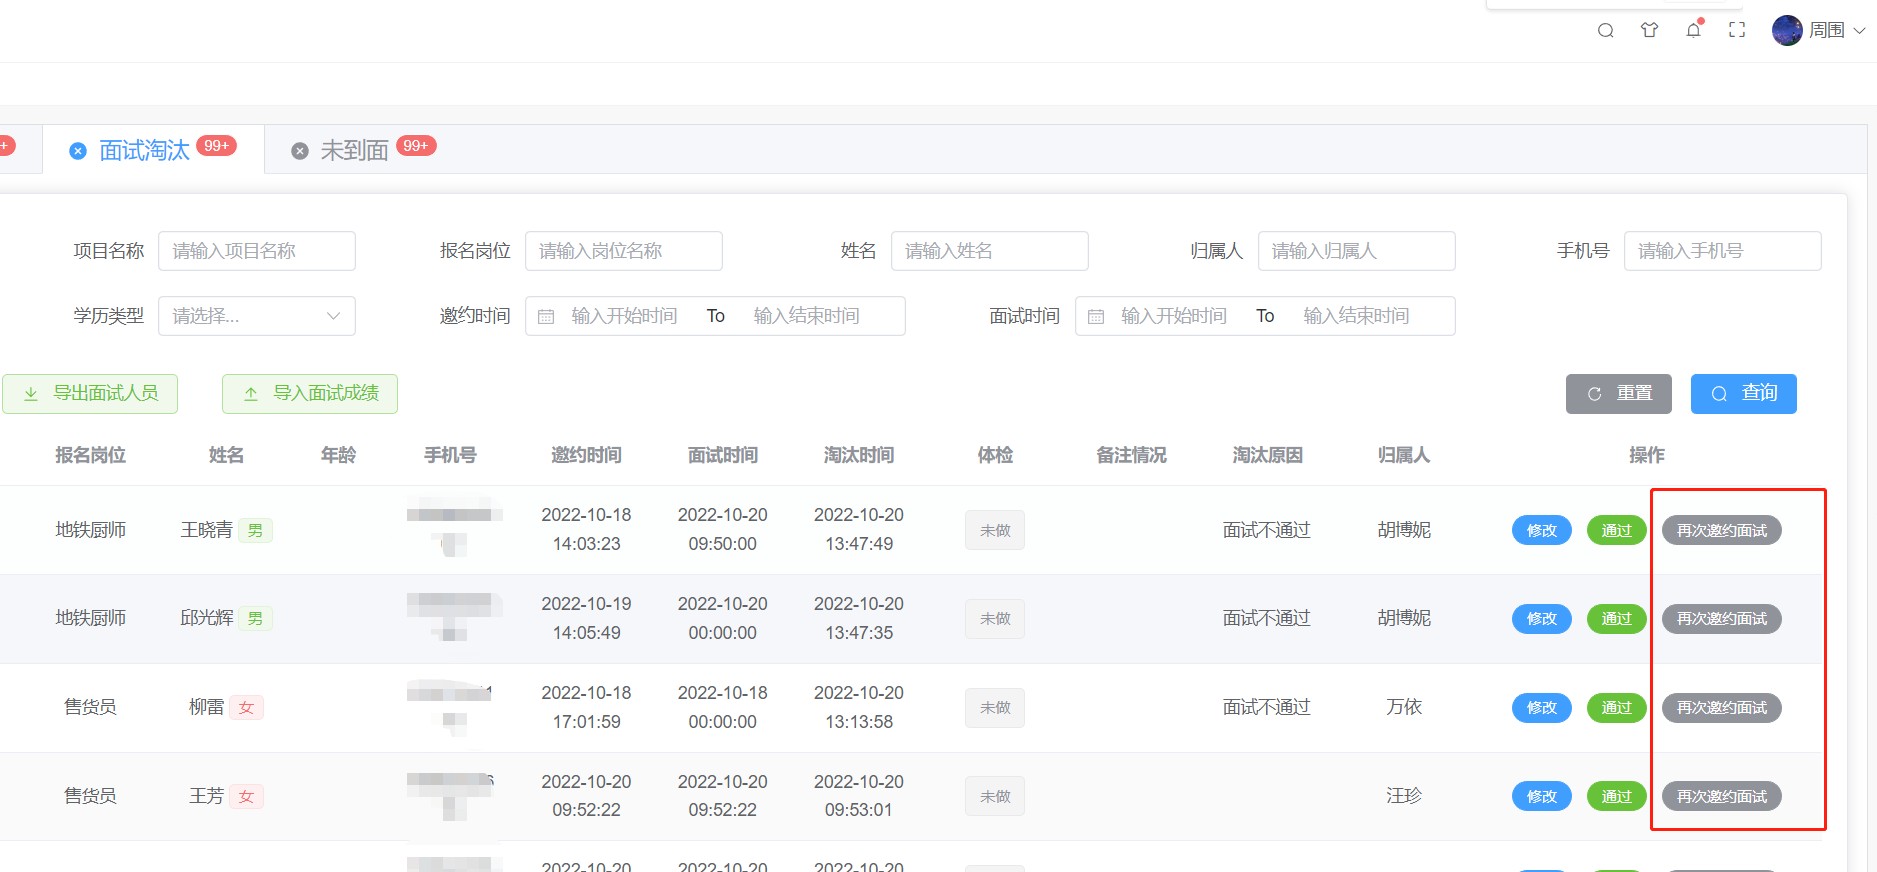Click 未做 体检 tag for 王晓青

995,531
